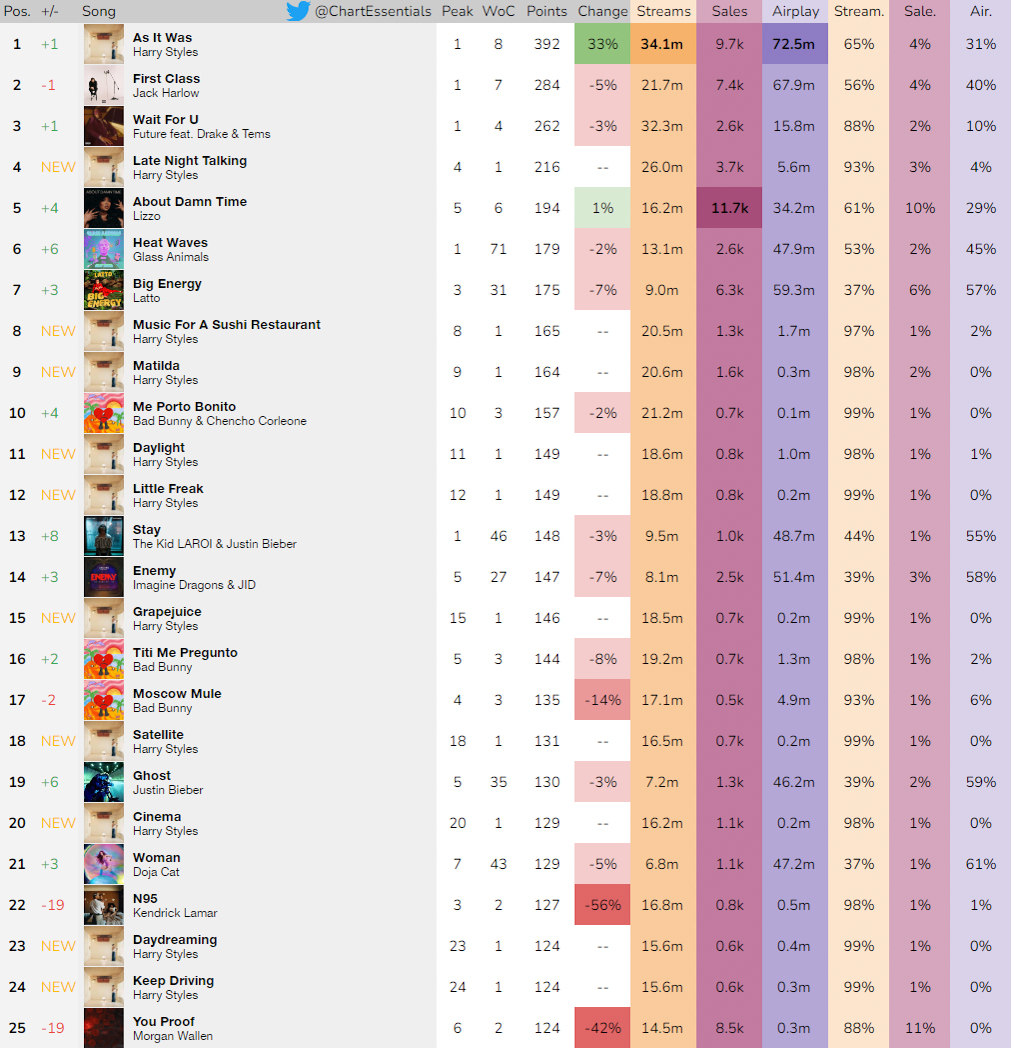Click the Daylight song title
Viewport: 1011px width, 1048px height.
tap(159, 448)
